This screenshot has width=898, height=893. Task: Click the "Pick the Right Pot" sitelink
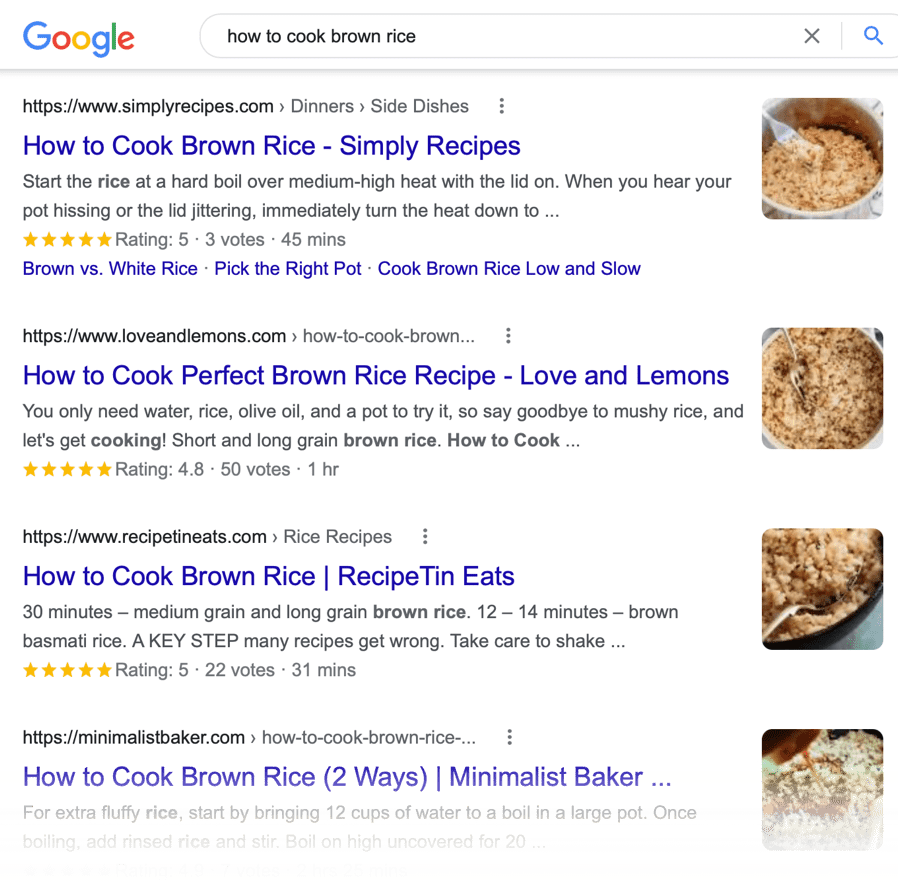pyautogui.click(x=287, y=268)
